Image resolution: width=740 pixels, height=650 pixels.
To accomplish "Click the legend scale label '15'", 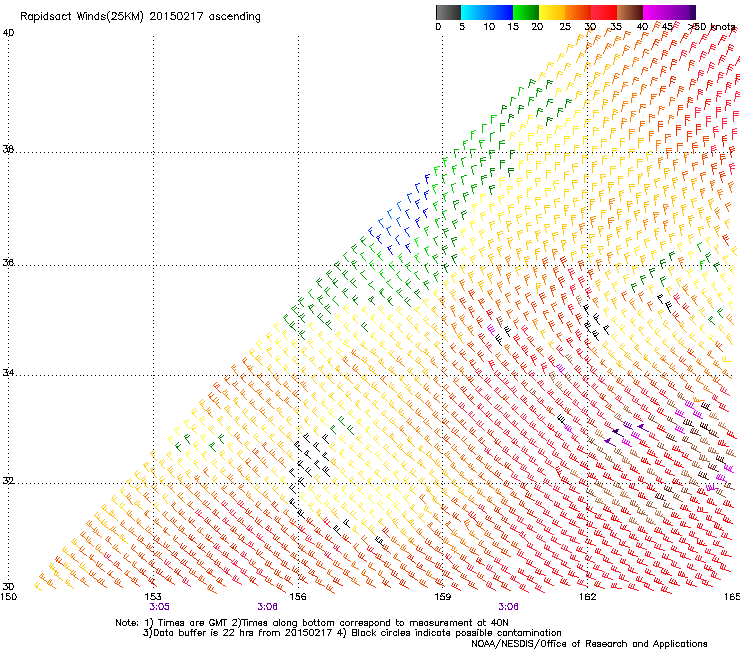I will click(x=513, y=27).
